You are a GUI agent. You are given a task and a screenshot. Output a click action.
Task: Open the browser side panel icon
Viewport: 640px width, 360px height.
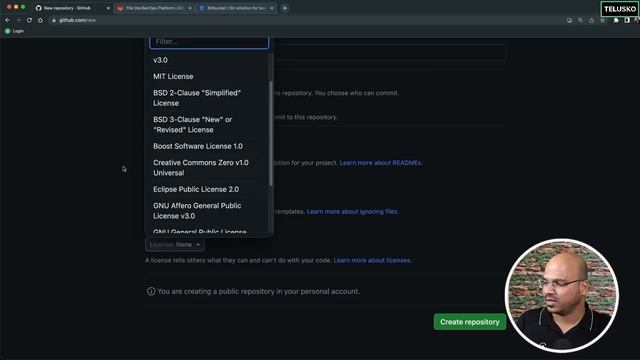point(627,20)
